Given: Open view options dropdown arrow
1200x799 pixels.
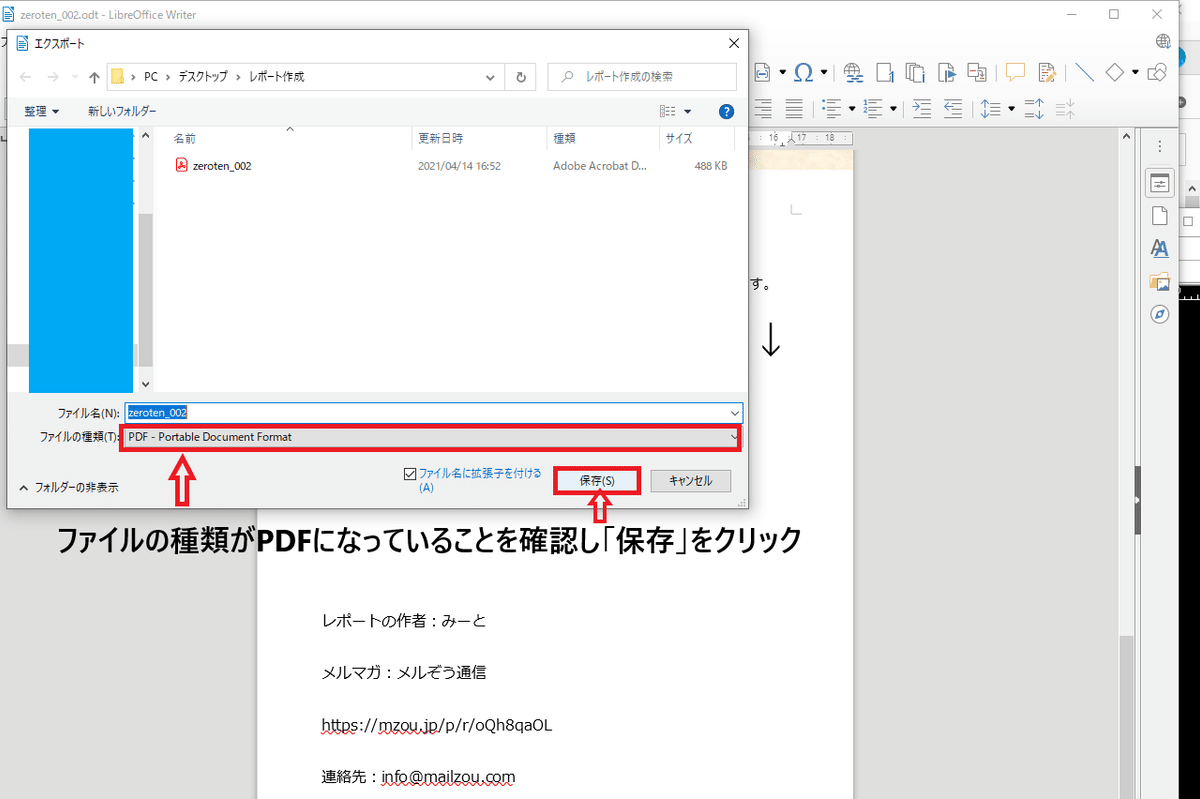Looking at the screenshot, I should 688,112.
